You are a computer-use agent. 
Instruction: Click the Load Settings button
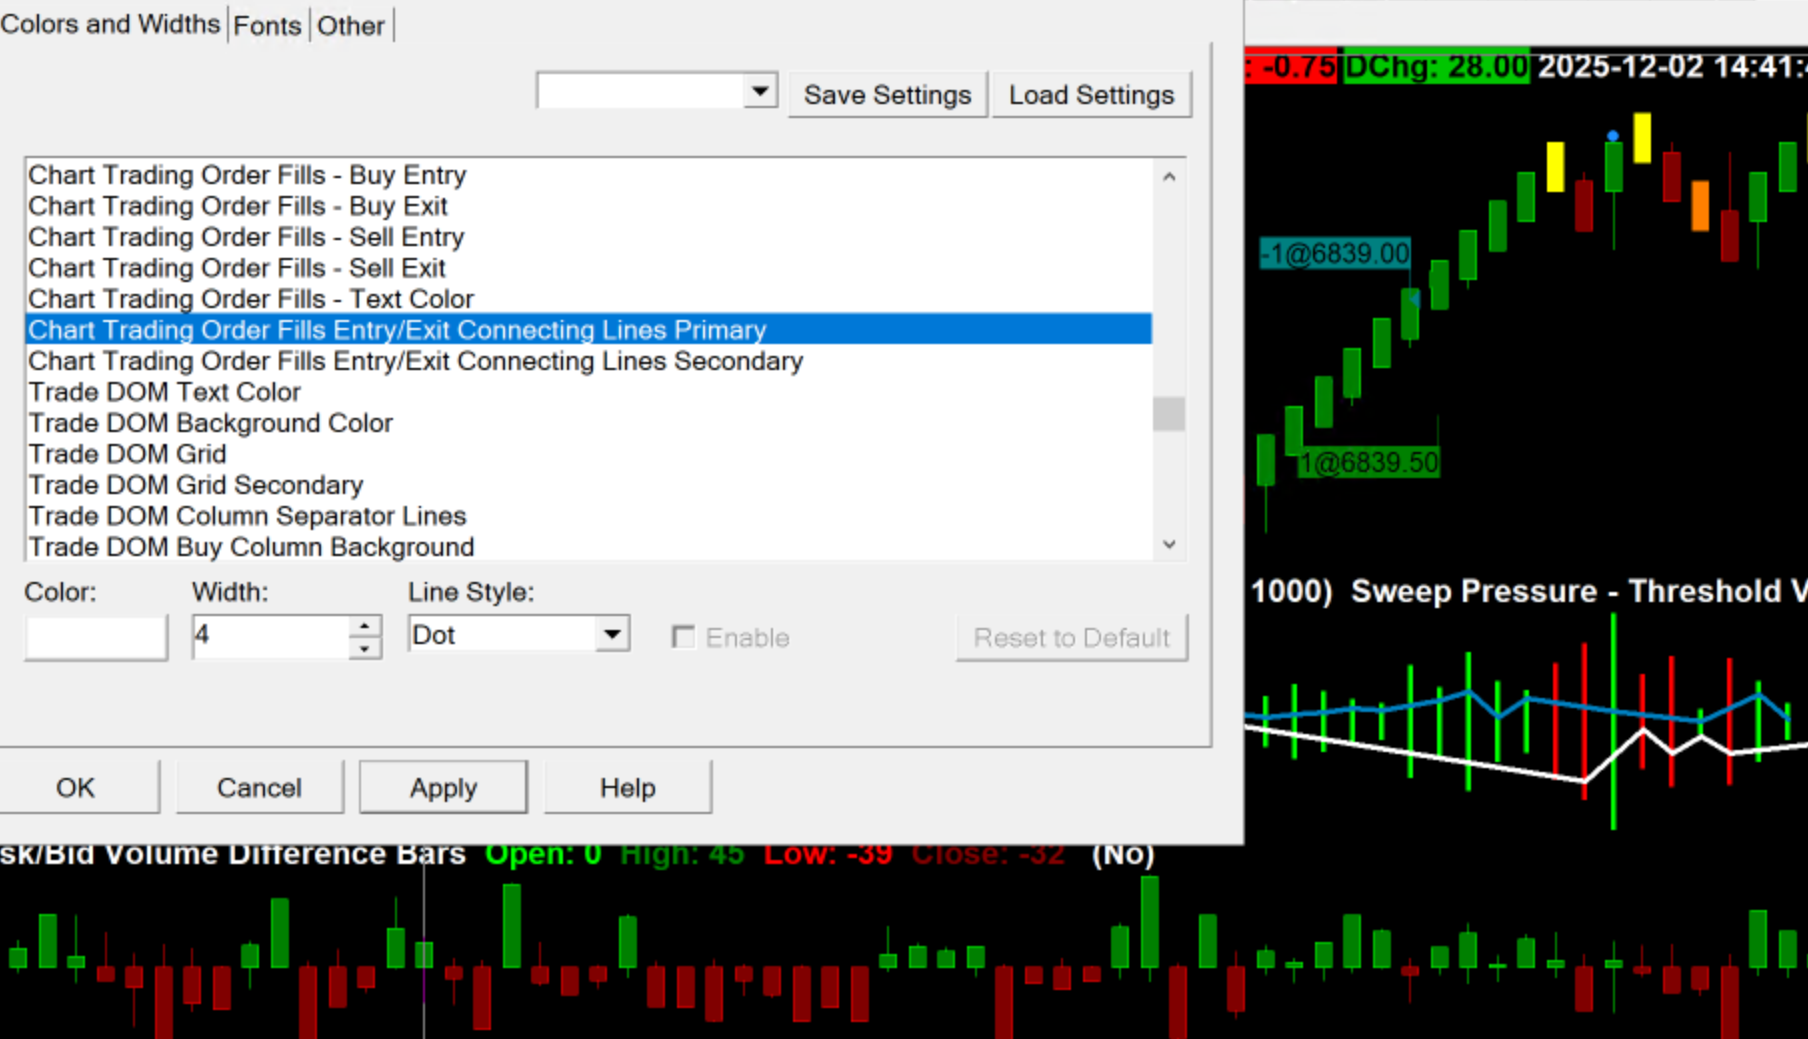coord(1091,95)
